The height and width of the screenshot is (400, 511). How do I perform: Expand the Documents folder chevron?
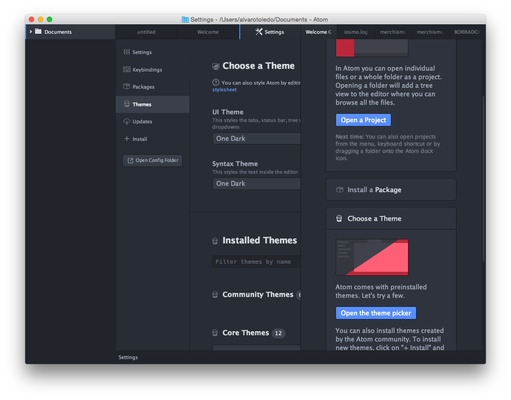31,32
